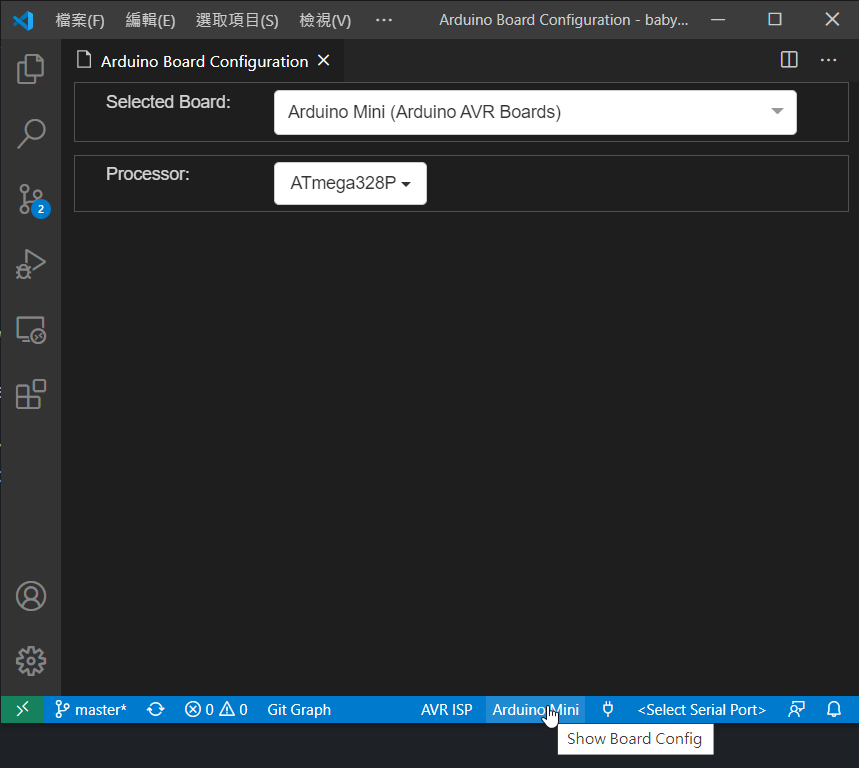Open notifications bell icon

(x=834, y=709)
